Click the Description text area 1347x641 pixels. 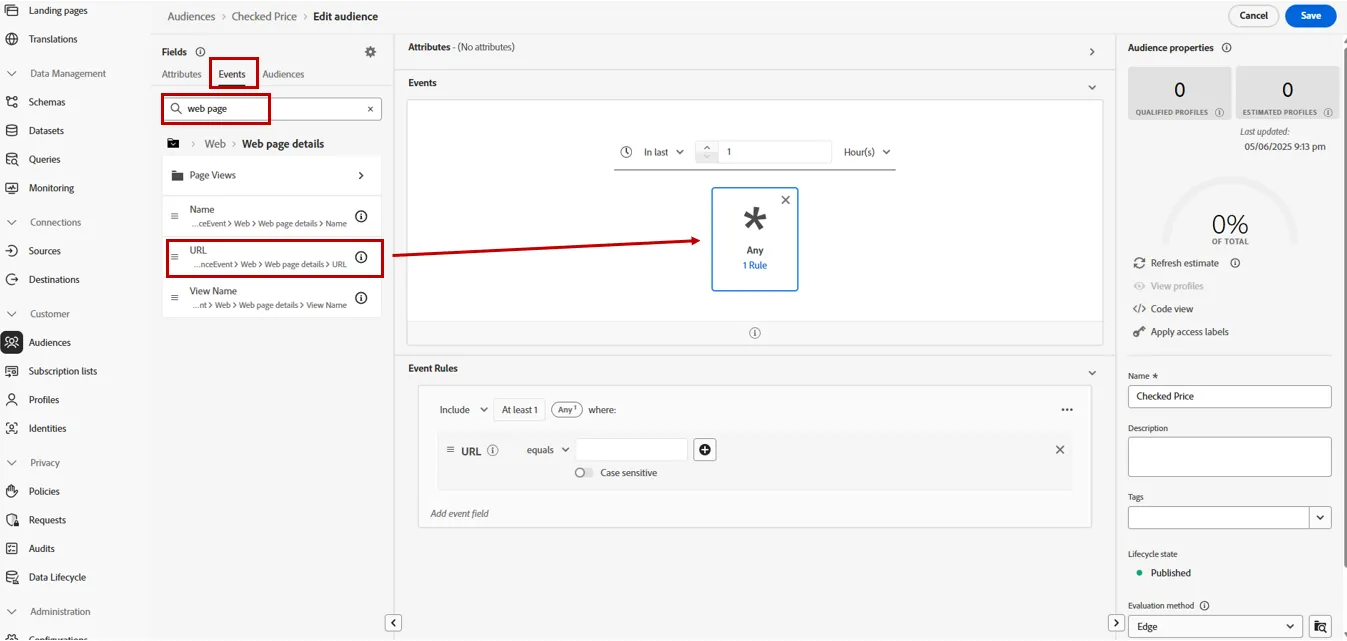coord(1229,457)
